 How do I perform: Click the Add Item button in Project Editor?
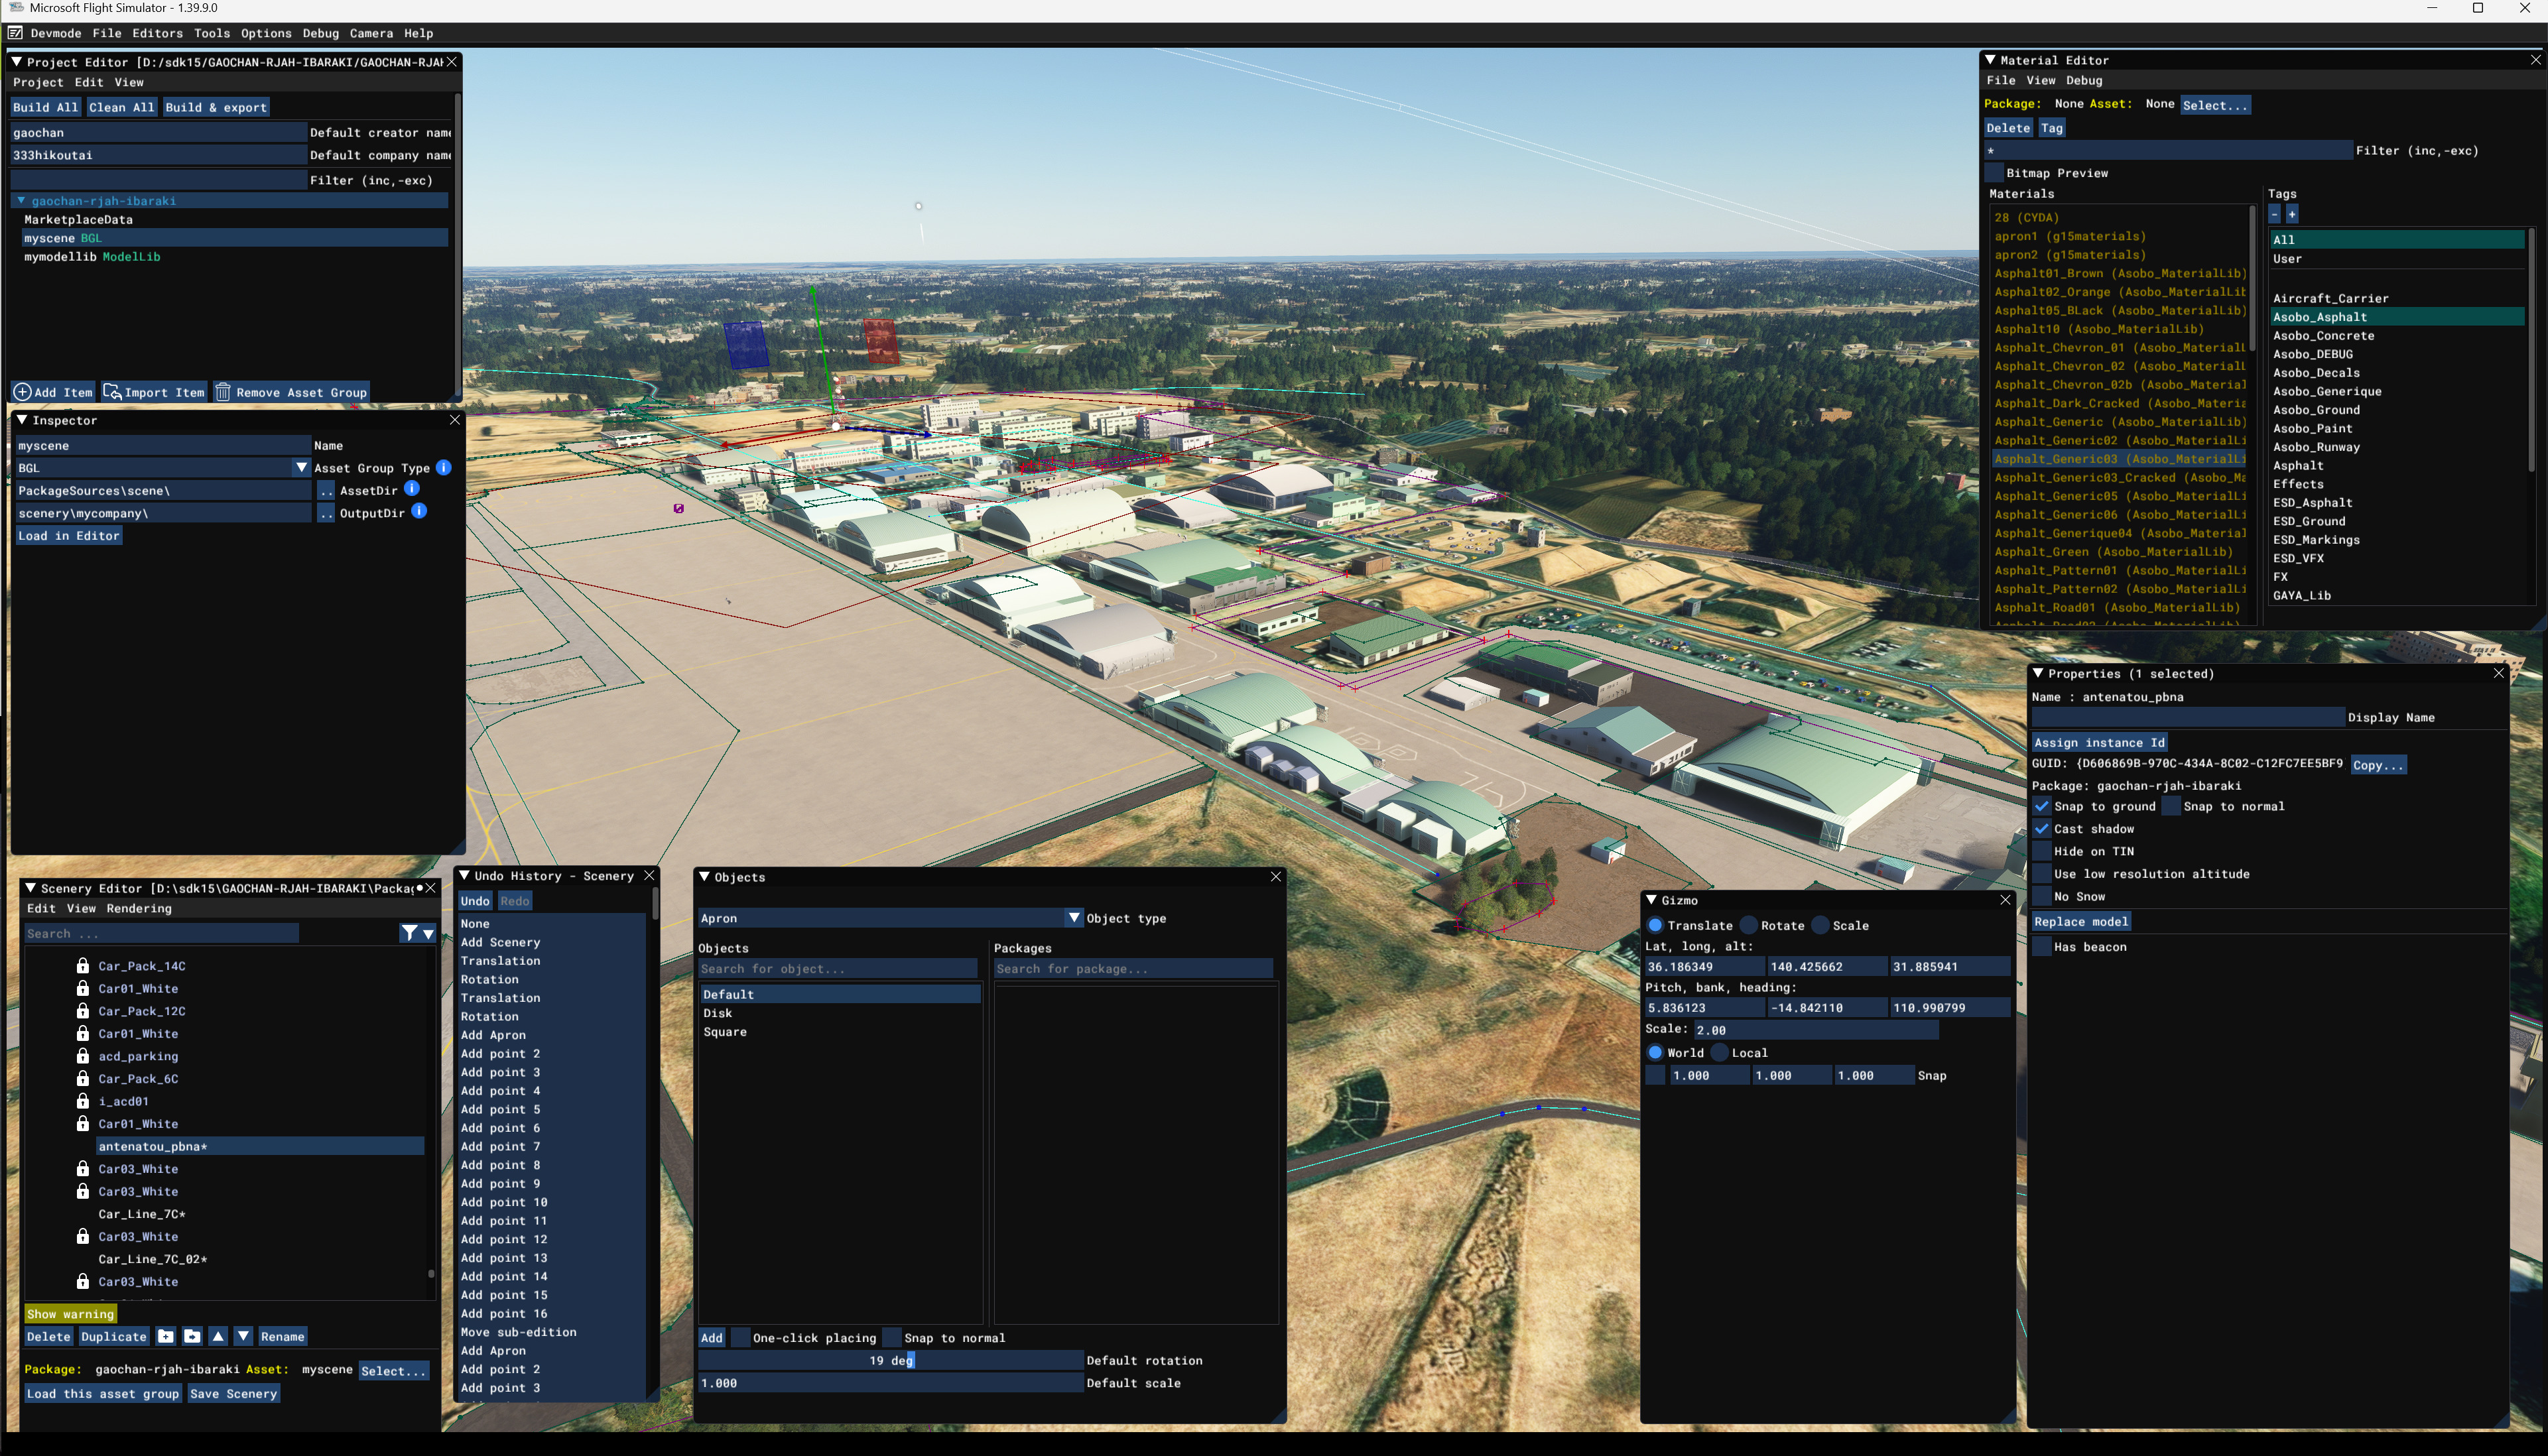(53, 392)
